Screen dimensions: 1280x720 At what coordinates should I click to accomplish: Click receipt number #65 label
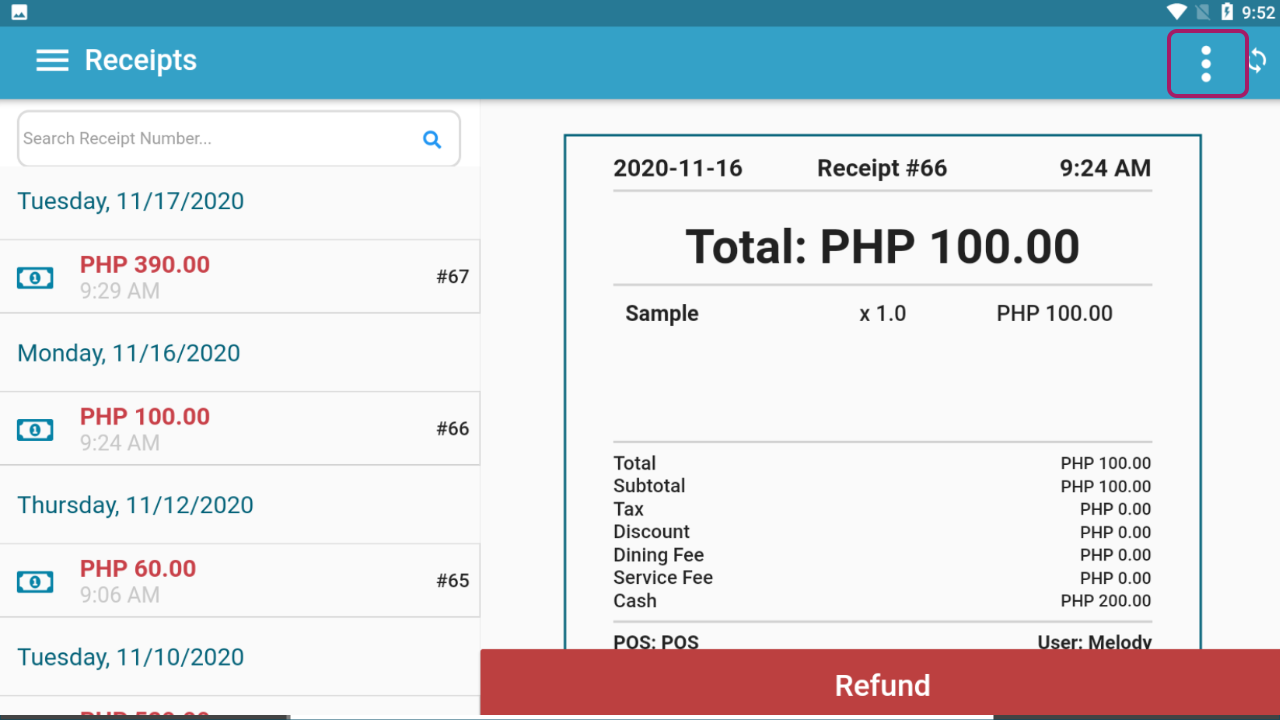(x=452, y=581)
